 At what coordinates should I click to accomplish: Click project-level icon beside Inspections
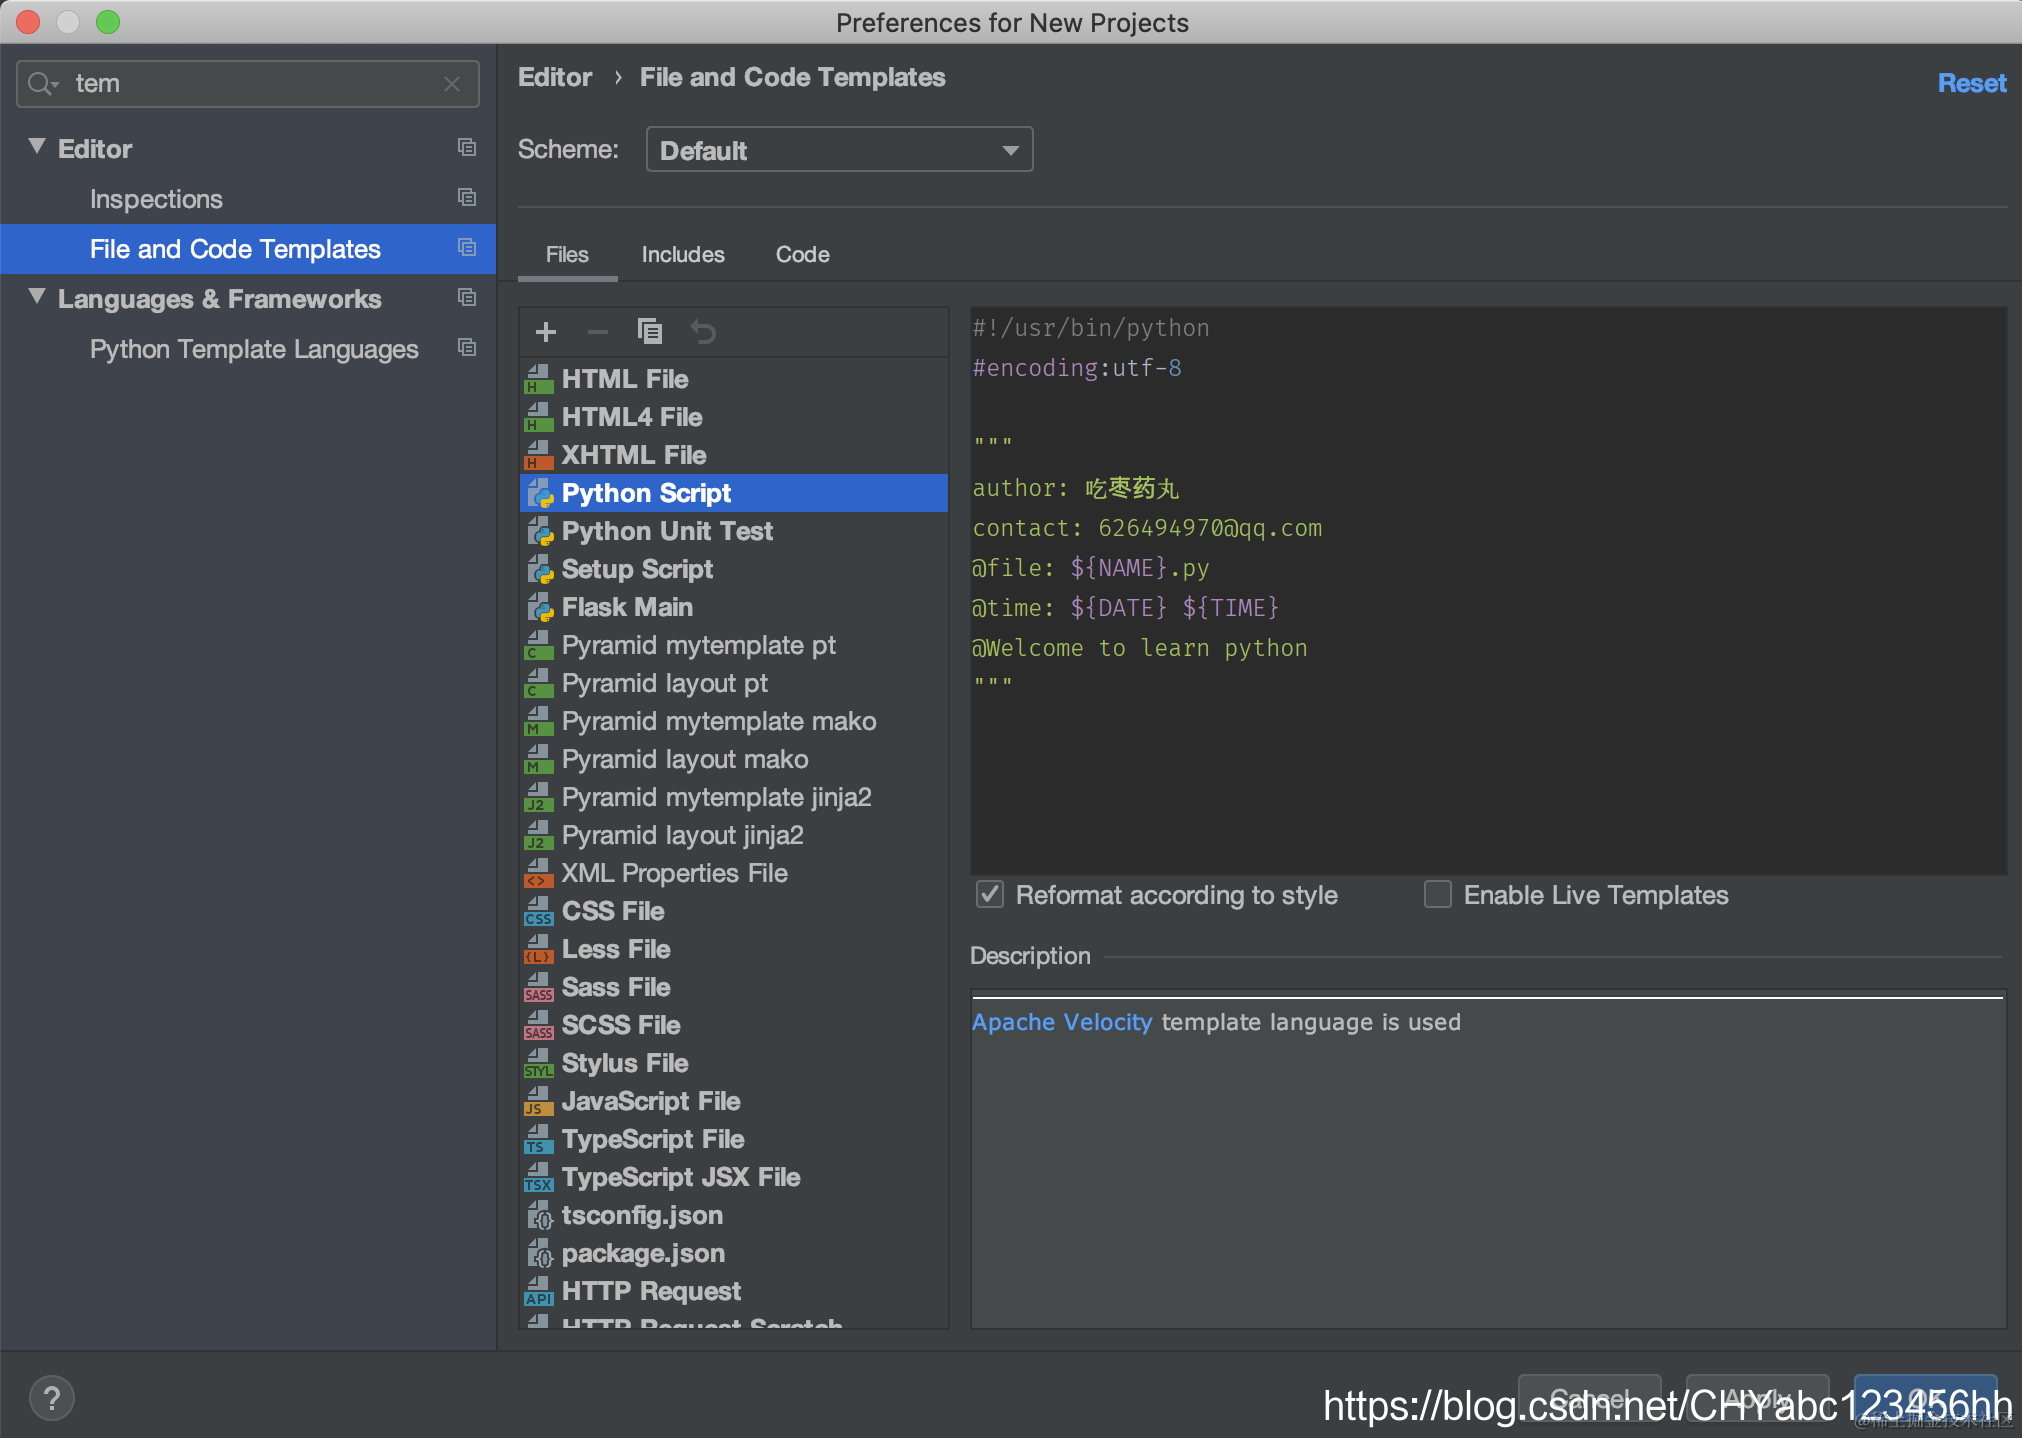(467, 198)
